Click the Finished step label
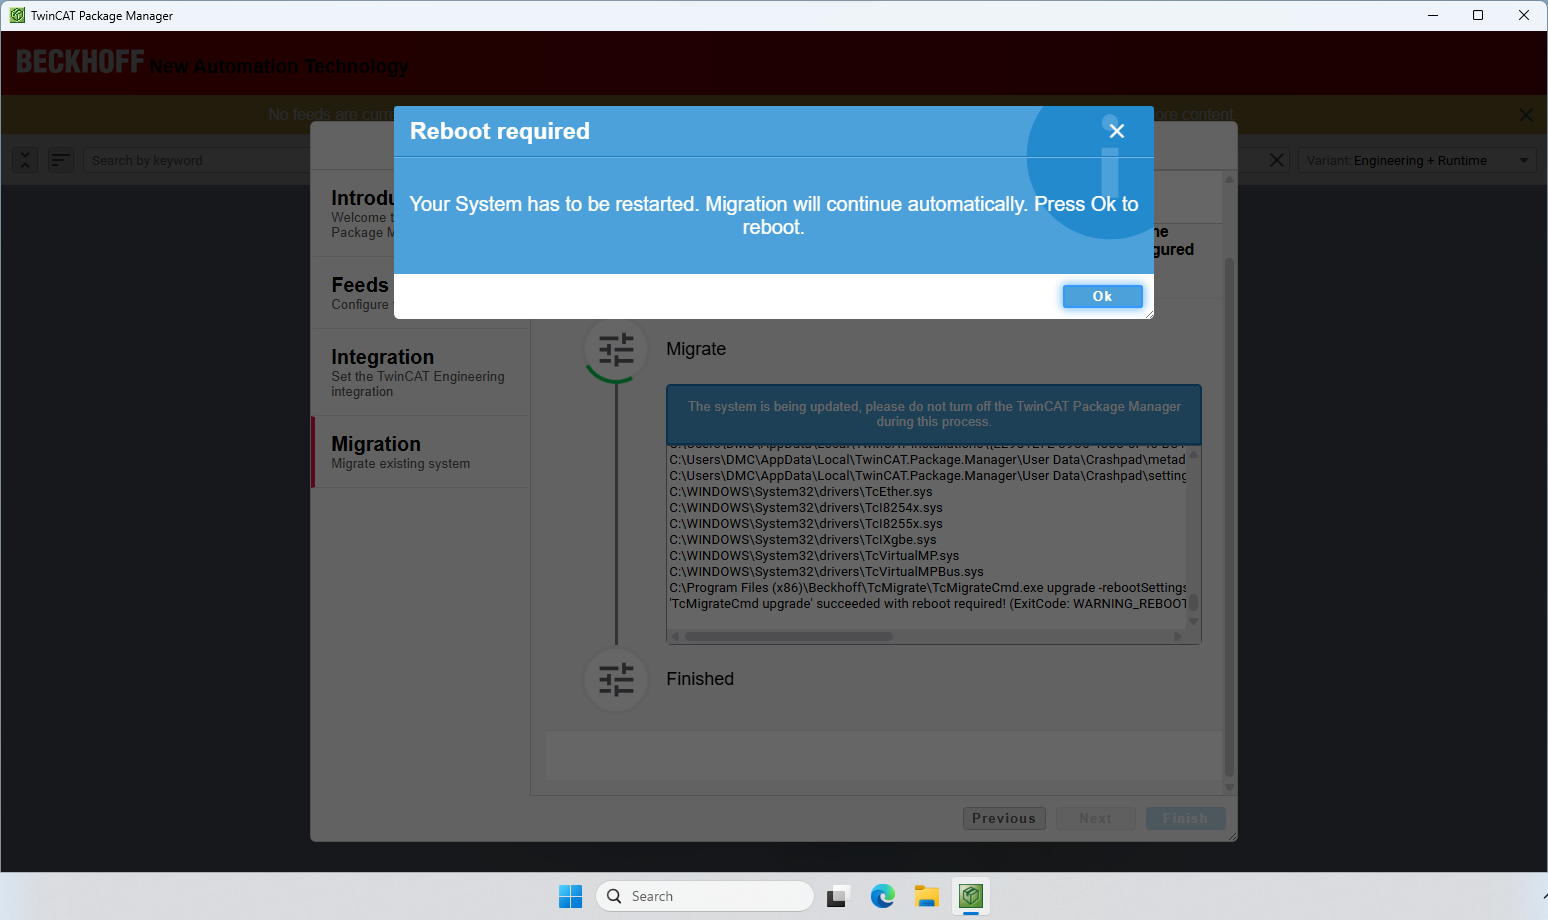 point(700,679)
